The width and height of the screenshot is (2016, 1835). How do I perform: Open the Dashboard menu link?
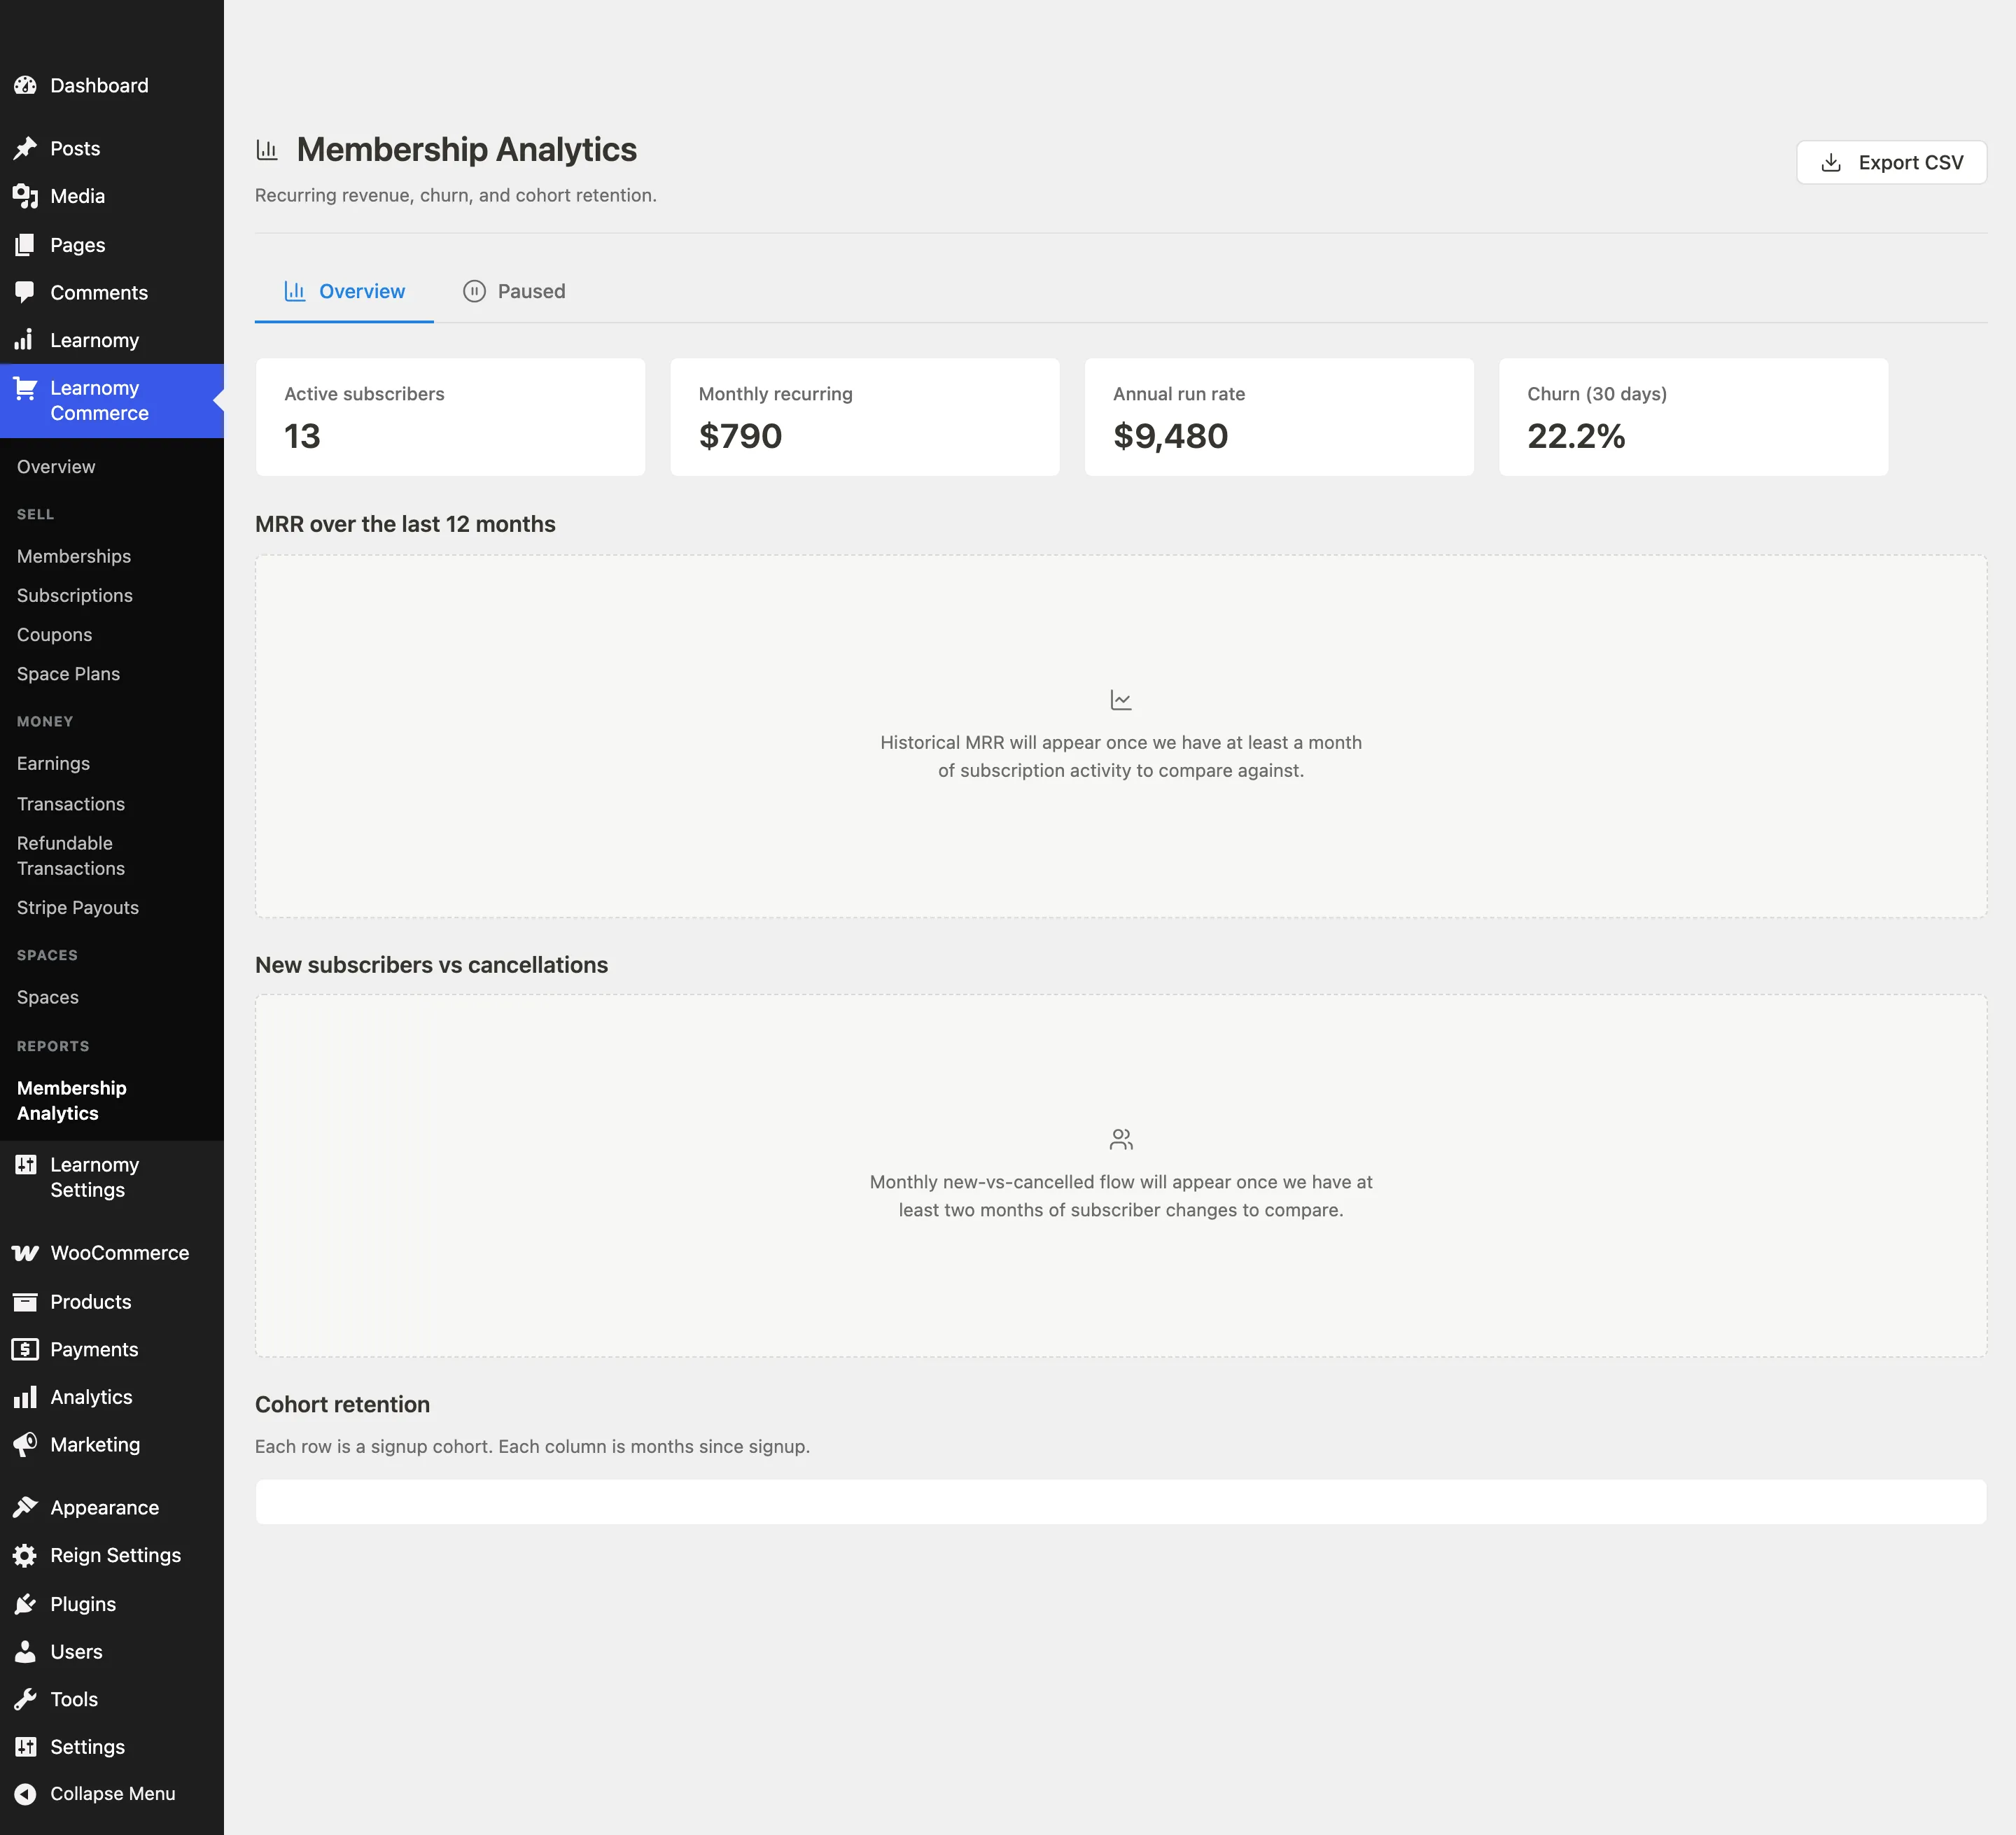(99, 85)
